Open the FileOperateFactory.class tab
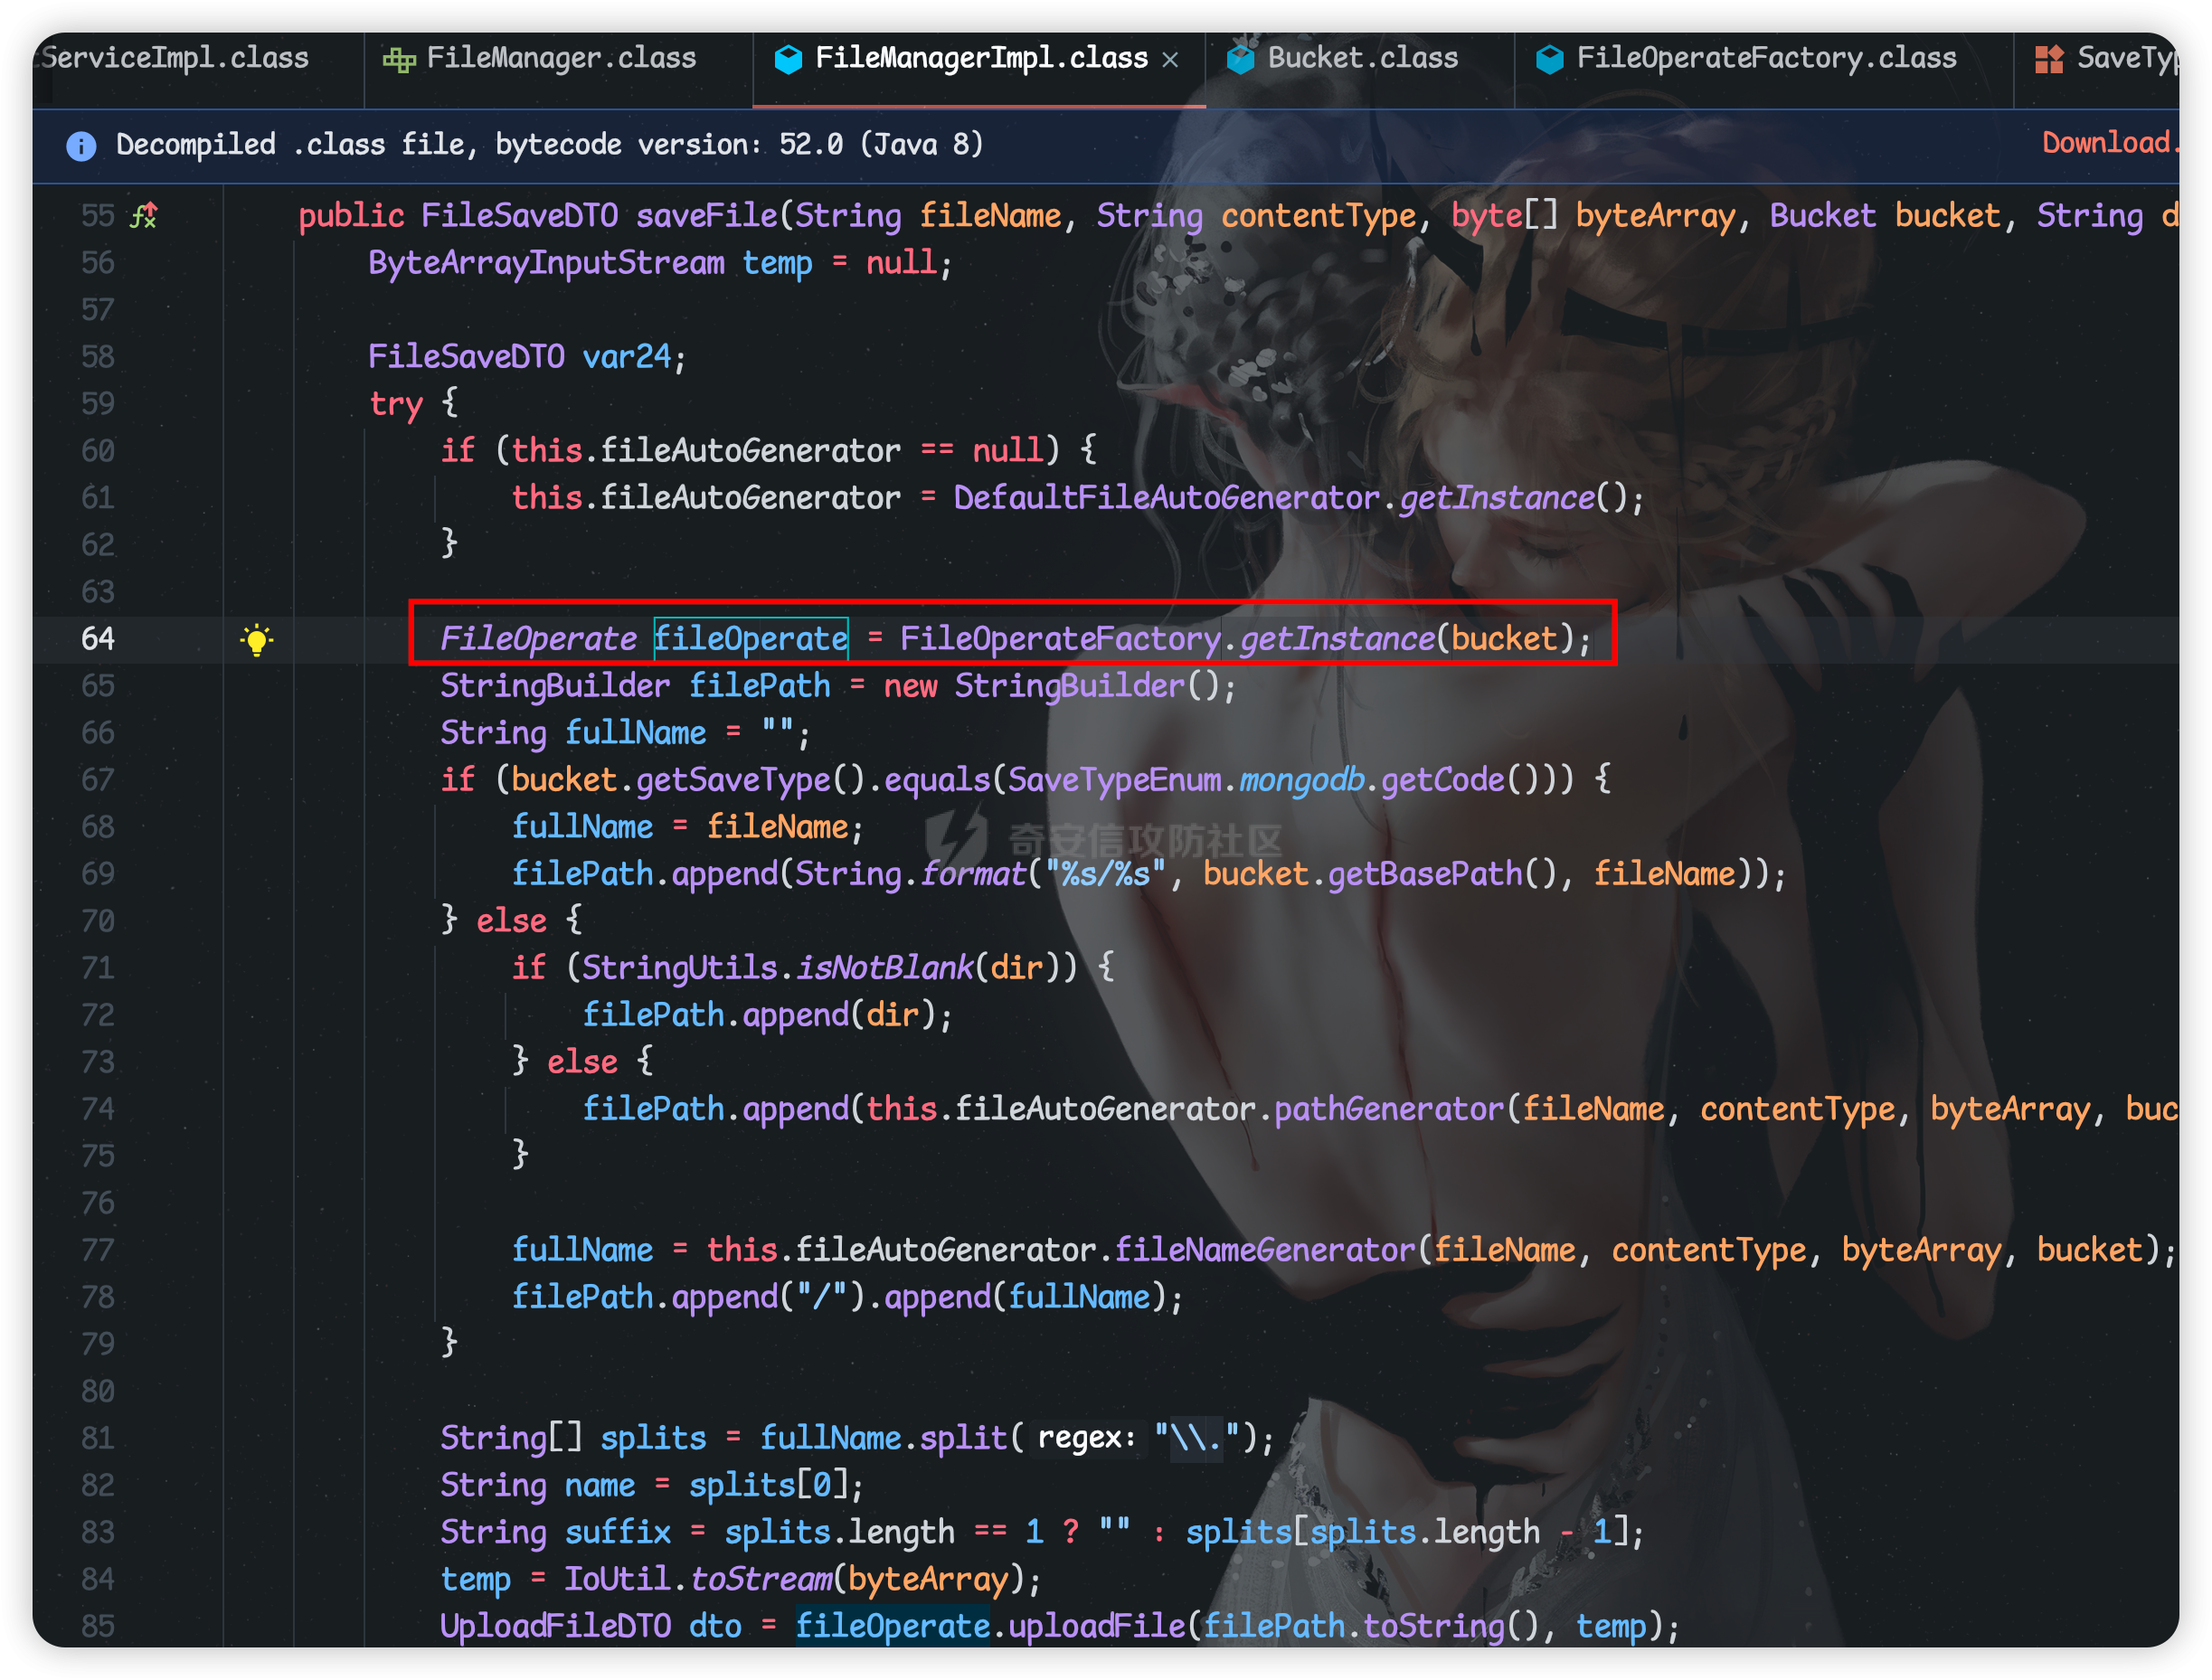The image size is (2212, 1680). click(x=1765, y=58)
